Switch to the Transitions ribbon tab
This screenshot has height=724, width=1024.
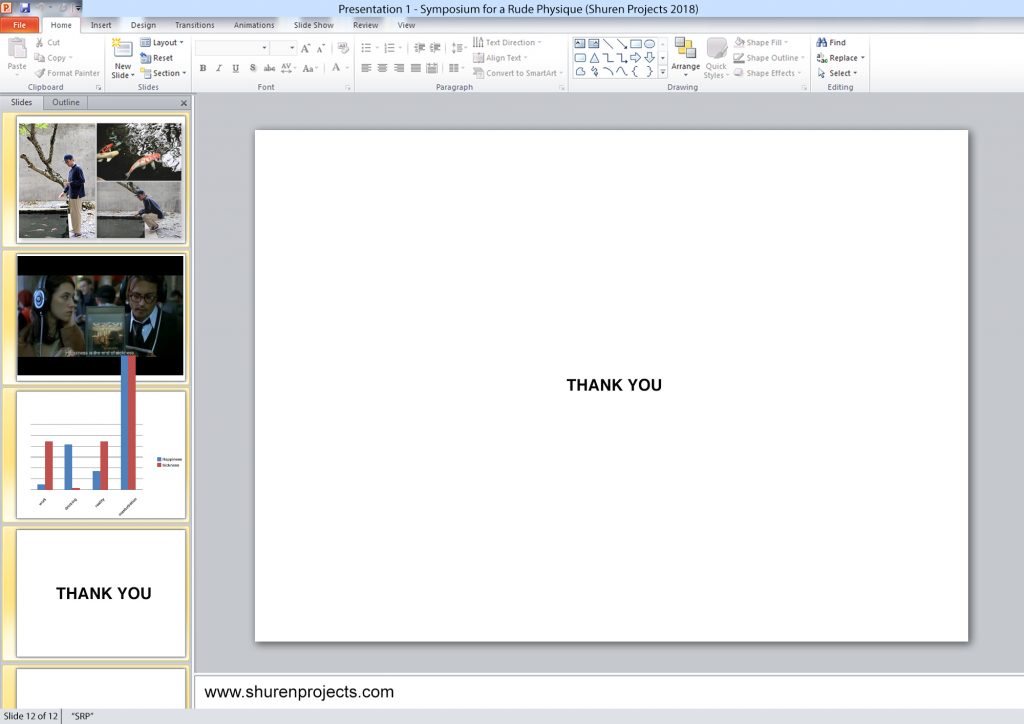point(194,25)
